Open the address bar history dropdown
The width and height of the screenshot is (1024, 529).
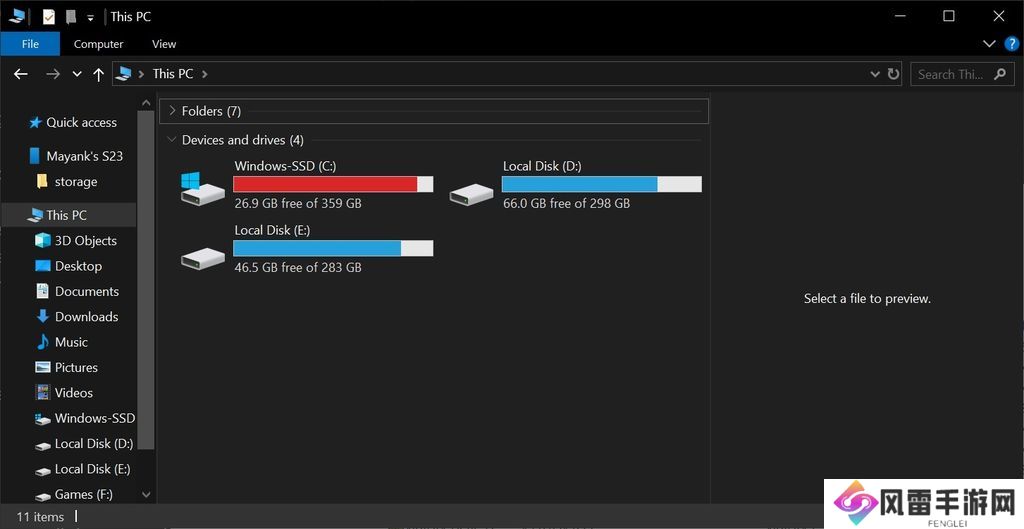(x=874, y=74)
